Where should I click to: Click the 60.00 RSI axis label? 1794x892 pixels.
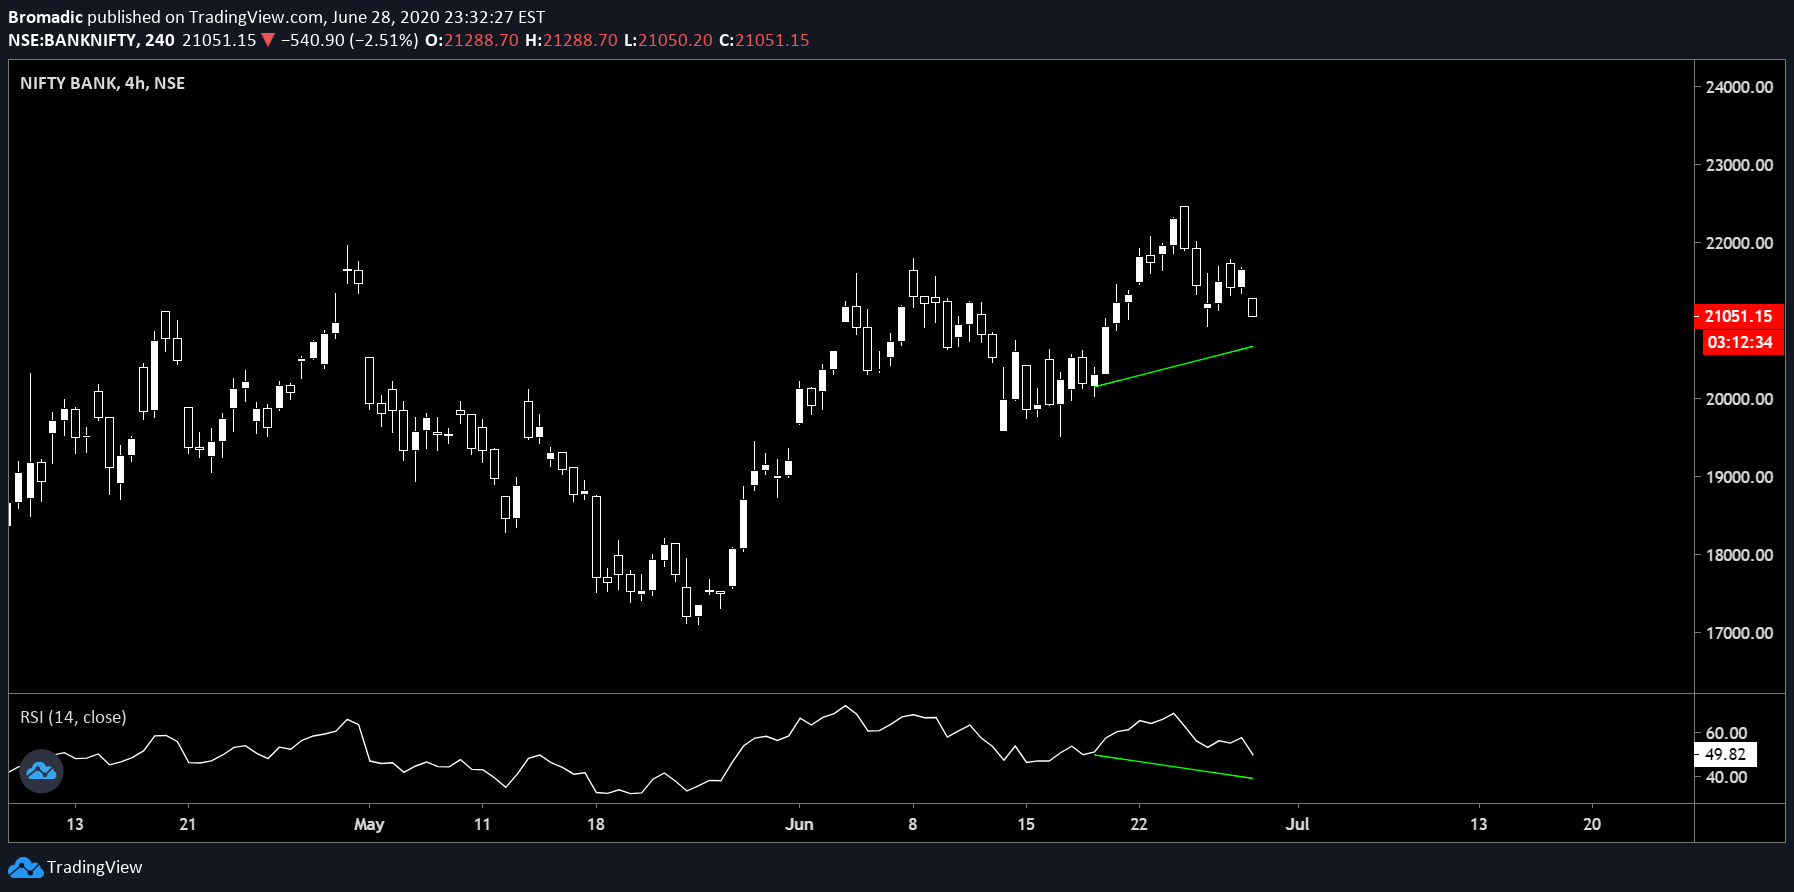point(1726,733)
